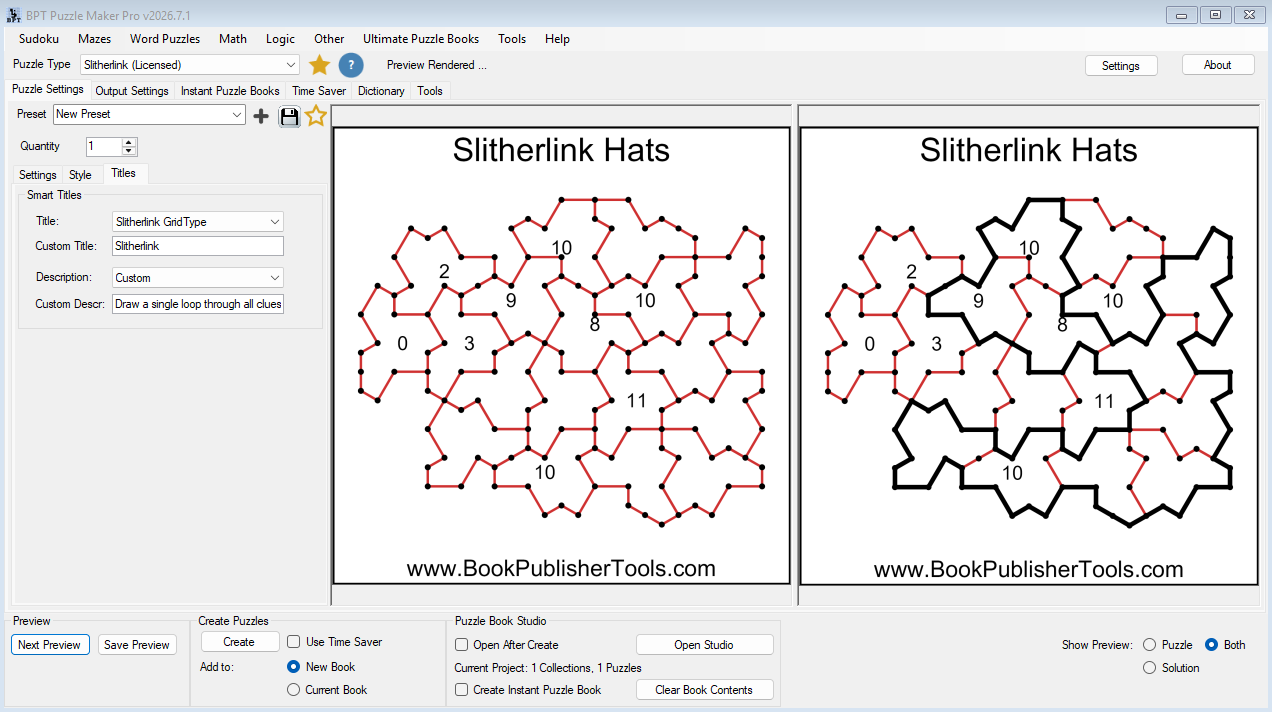This screenshot has height=712, width=1272.
Task: Open the Logic menu
Action: click(x=281, y=39)
